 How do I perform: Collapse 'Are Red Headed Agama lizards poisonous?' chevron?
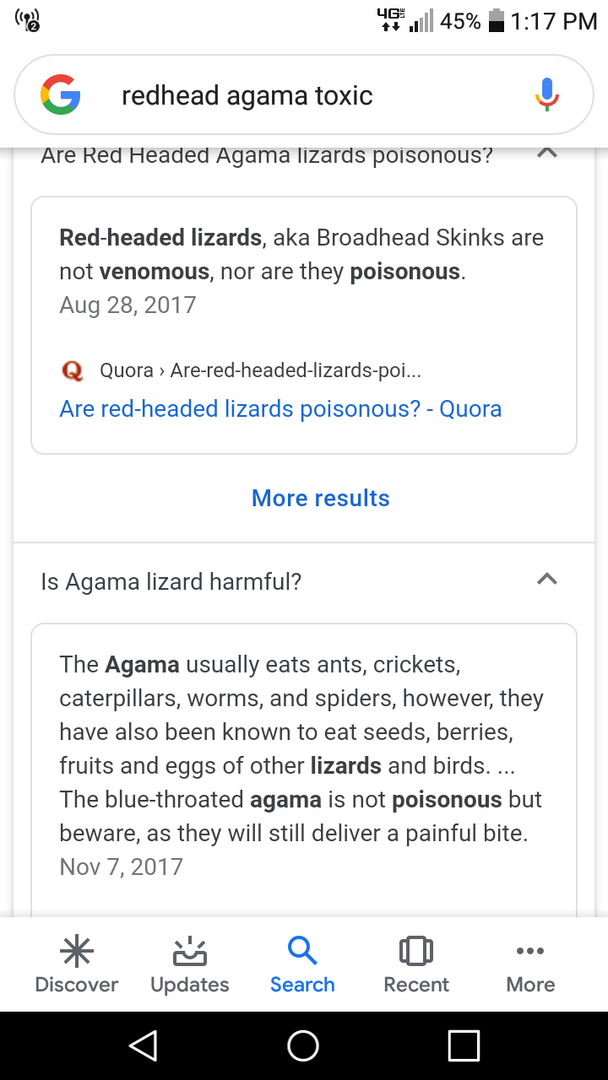click(x=547, y=153)
